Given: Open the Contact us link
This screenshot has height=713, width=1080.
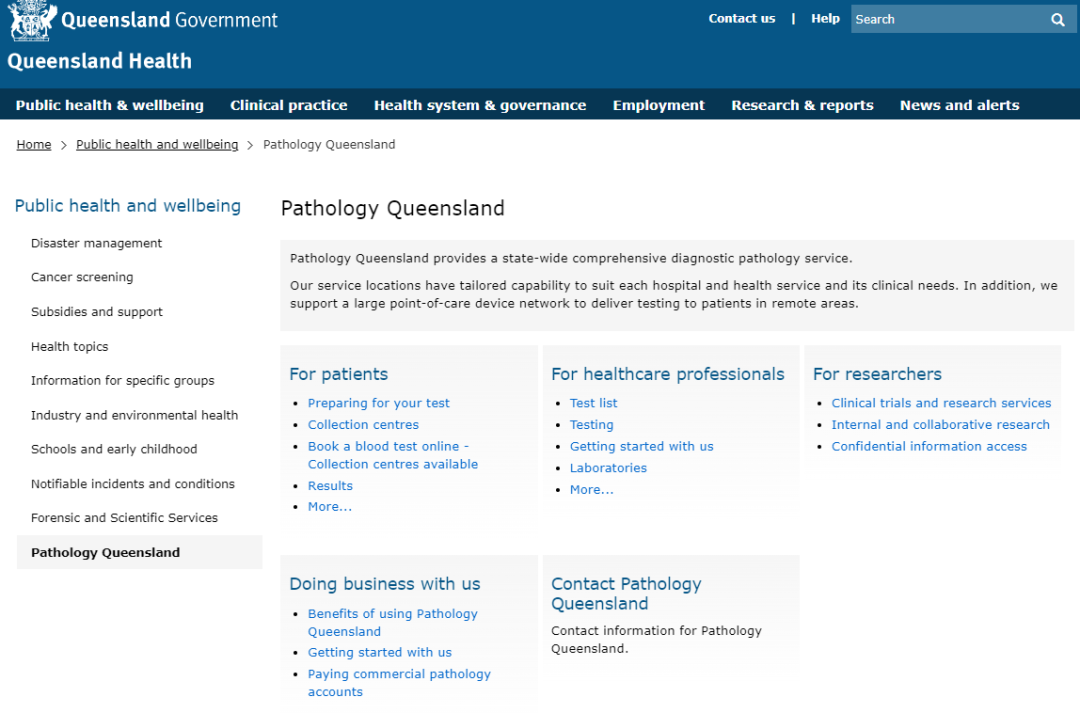Looking at the screenshot, I should (x=742, y=19).
